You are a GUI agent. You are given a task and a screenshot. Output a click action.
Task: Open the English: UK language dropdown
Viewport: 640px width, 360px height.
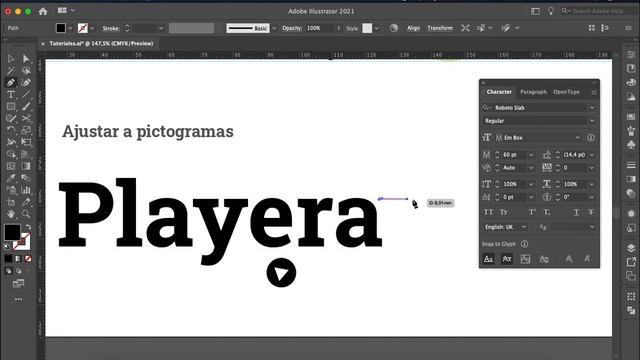pyautogui.click(x=524, y=227)
